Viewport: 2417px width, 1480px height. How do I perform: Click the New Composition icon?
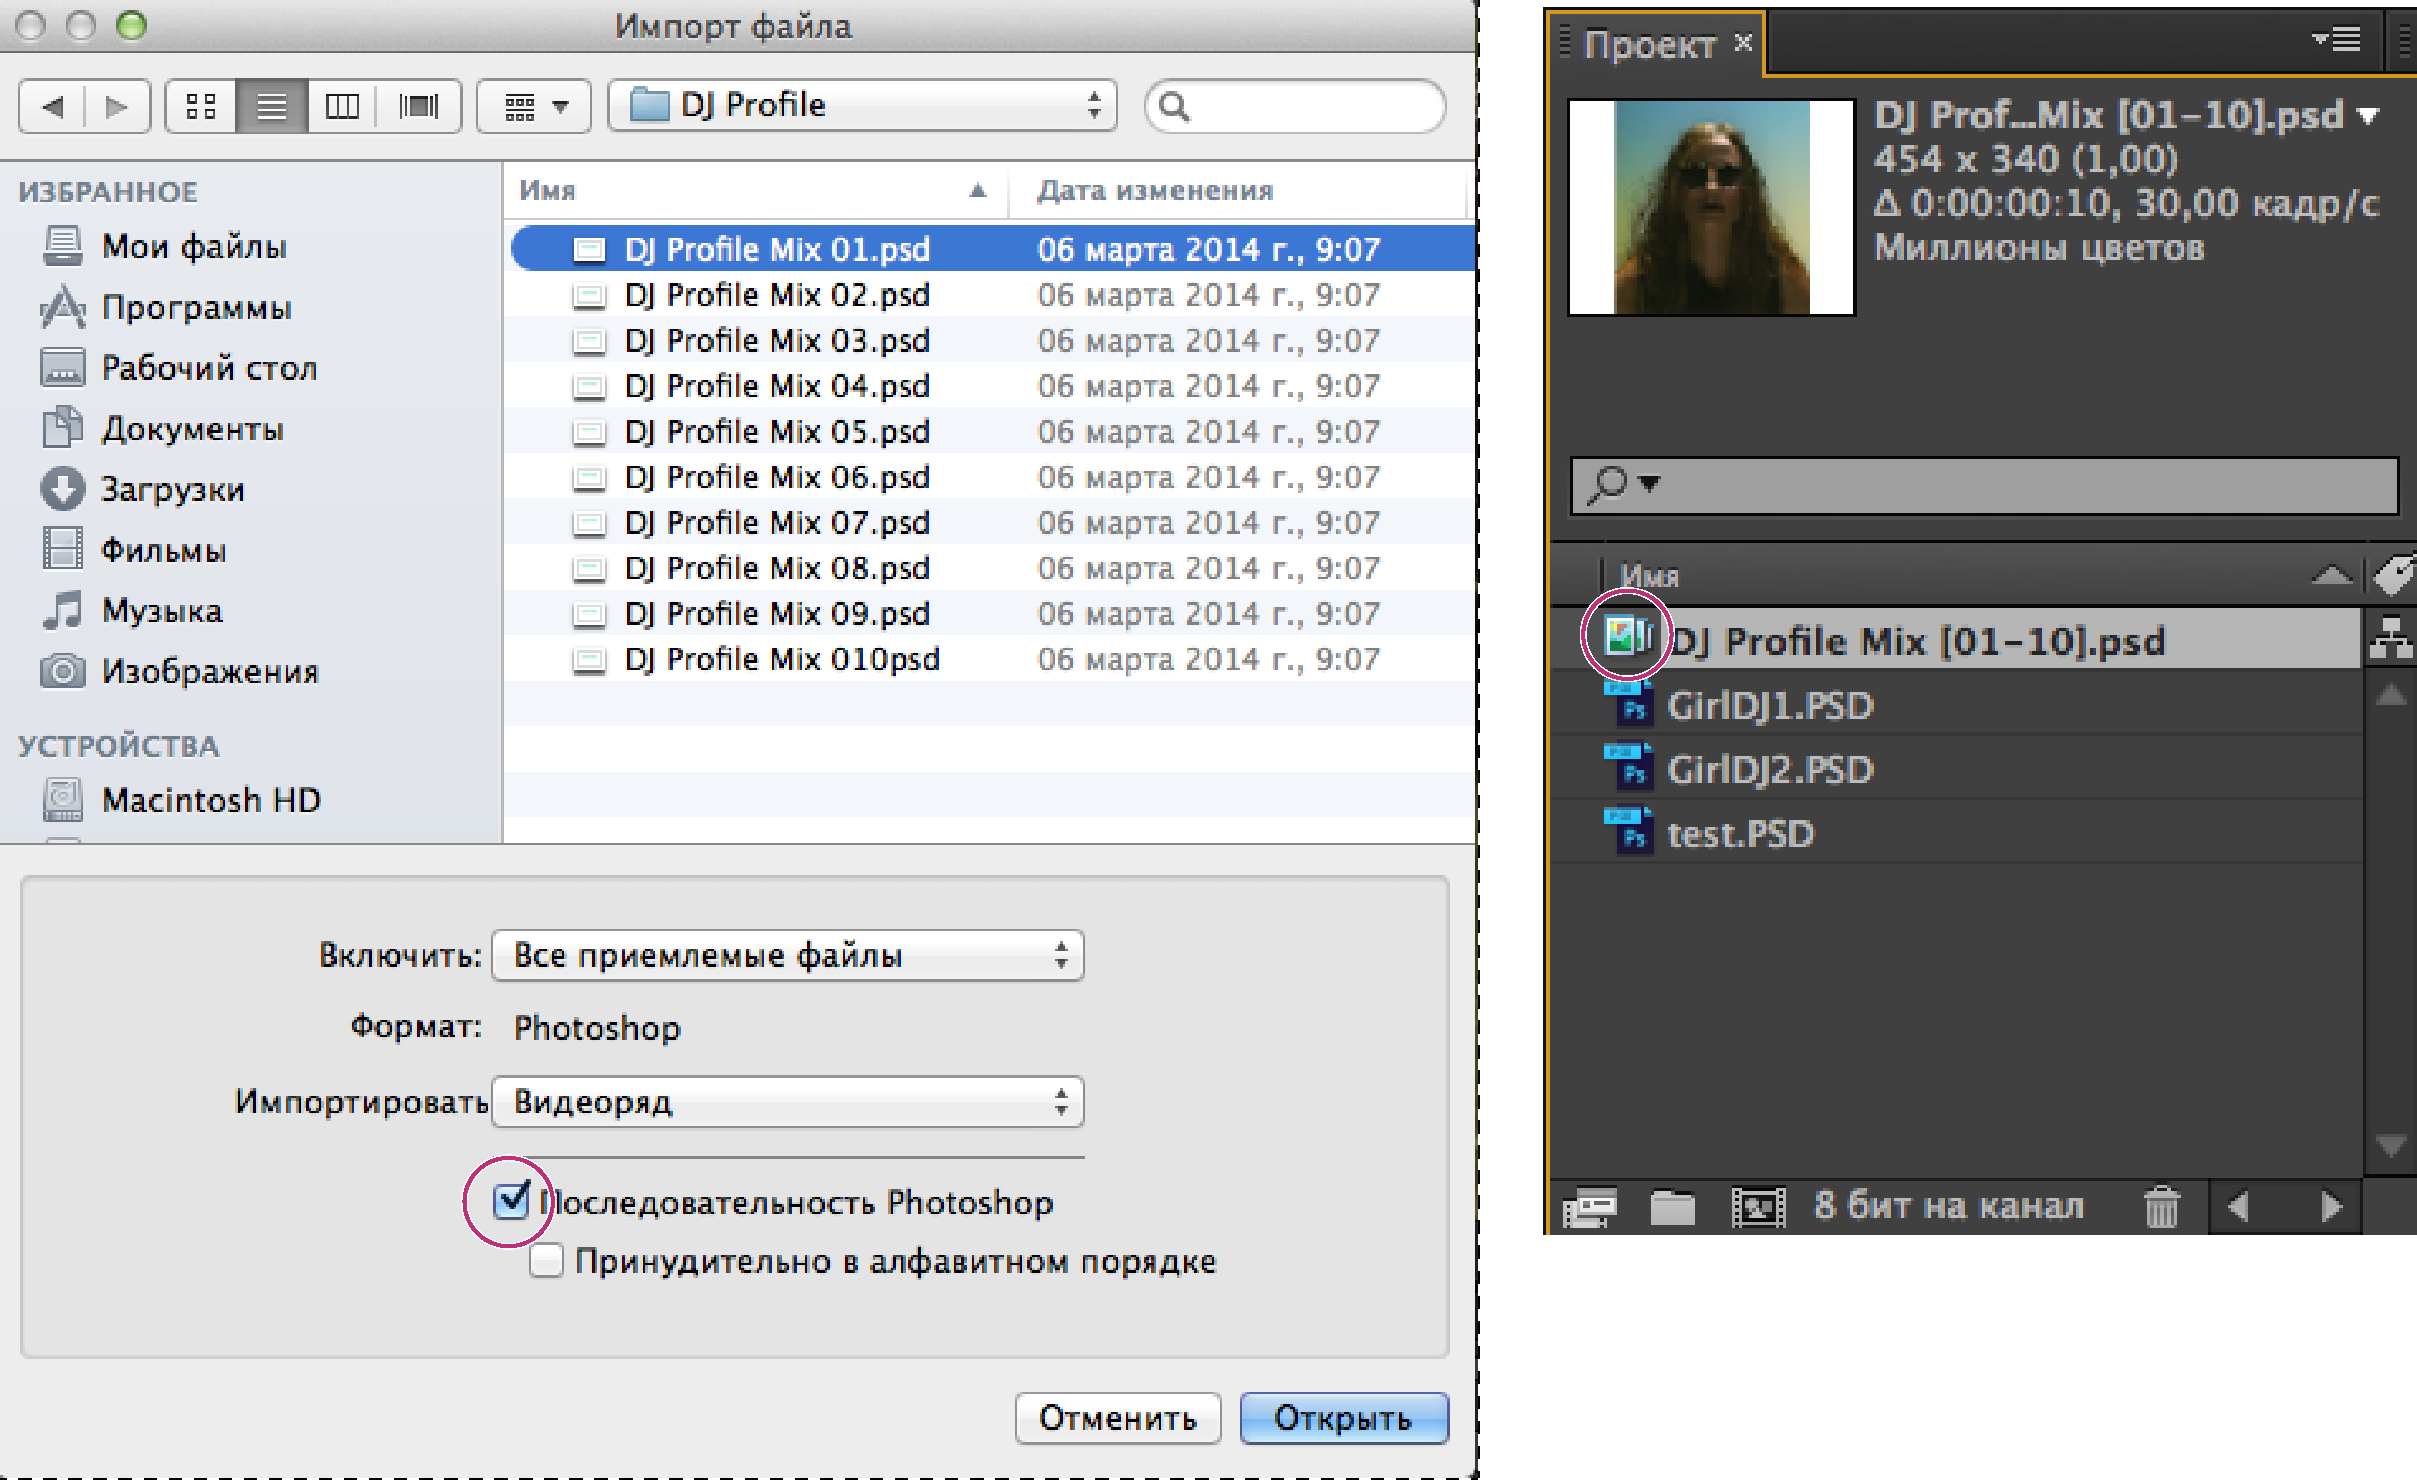click(1758, 1207)
